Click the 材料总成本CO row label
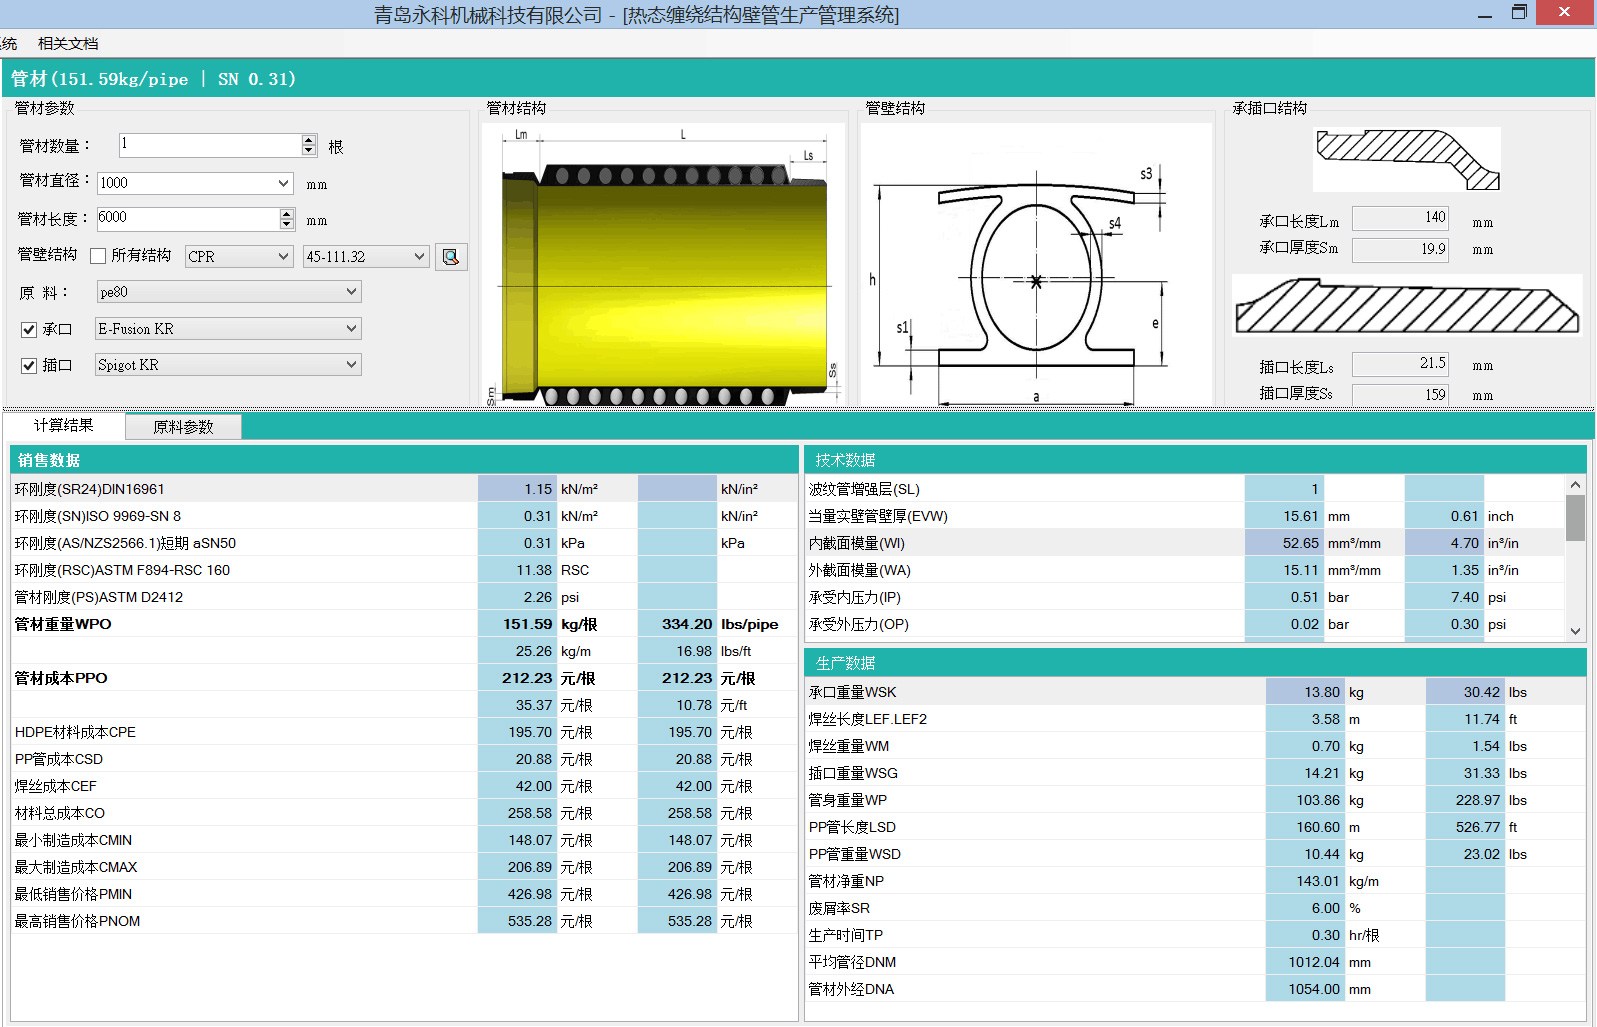 click(60, 813)
